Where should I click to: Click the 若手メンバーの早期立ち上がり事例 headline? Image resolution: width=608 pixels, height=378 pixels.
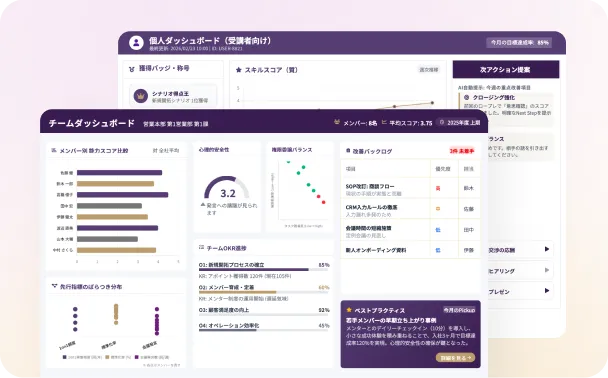(391, 320)
